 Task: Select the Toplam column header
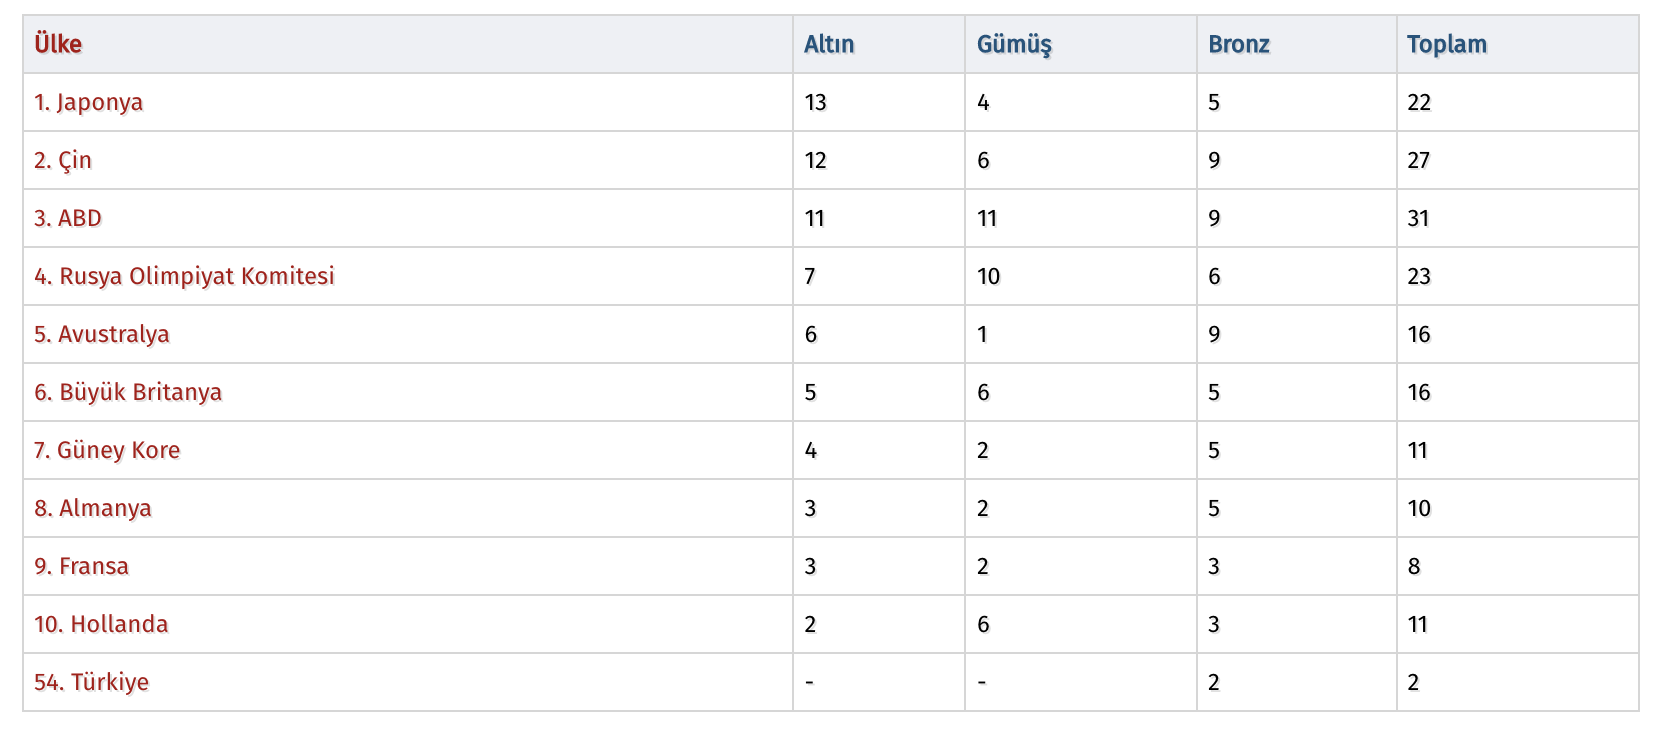1446,44
